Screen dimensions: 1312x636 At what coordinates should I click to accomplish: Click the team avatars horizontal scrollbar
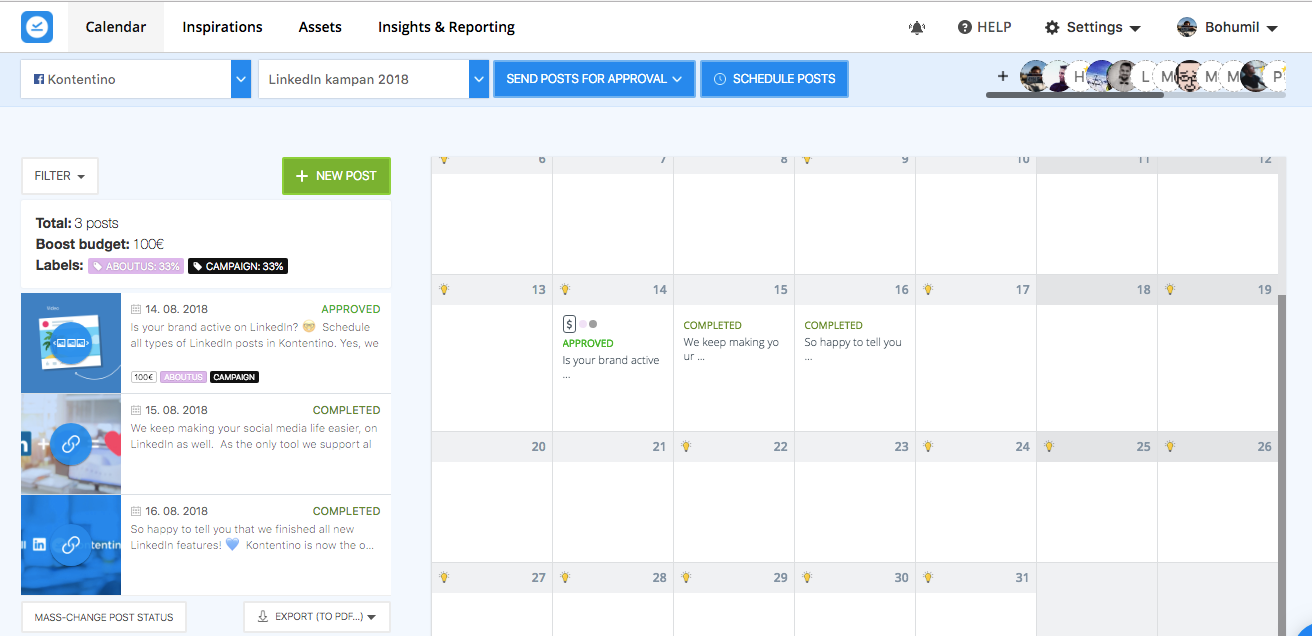(x=1075, y=95)
